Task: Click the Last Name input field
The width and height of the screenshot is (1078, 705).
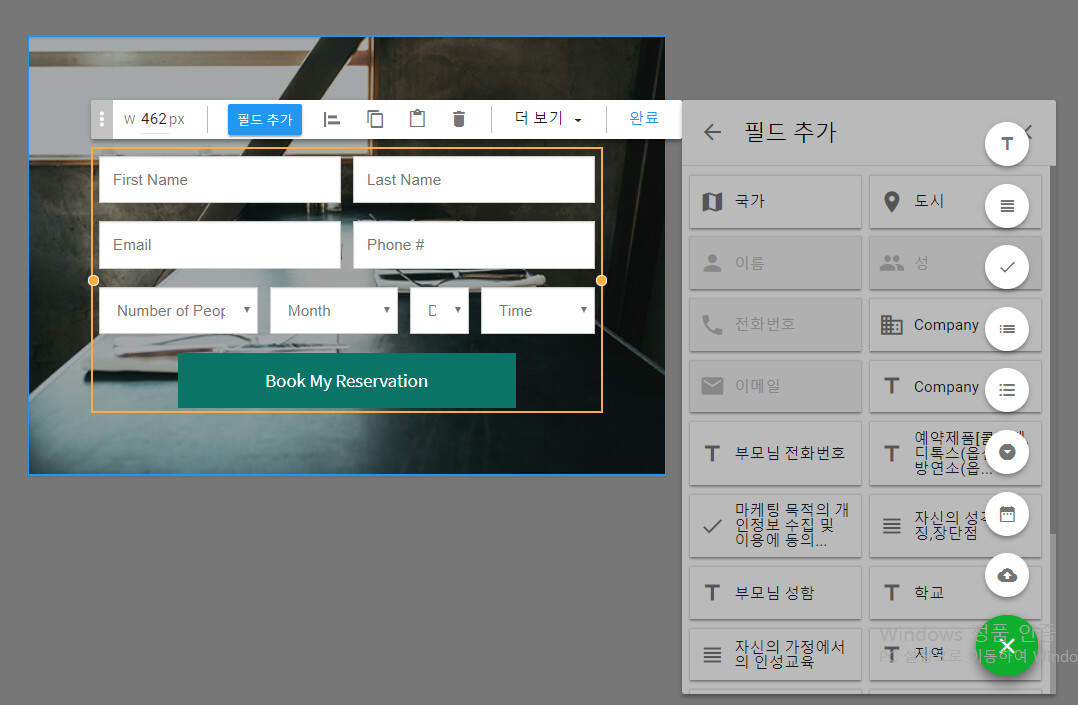Action: (474, 180)
